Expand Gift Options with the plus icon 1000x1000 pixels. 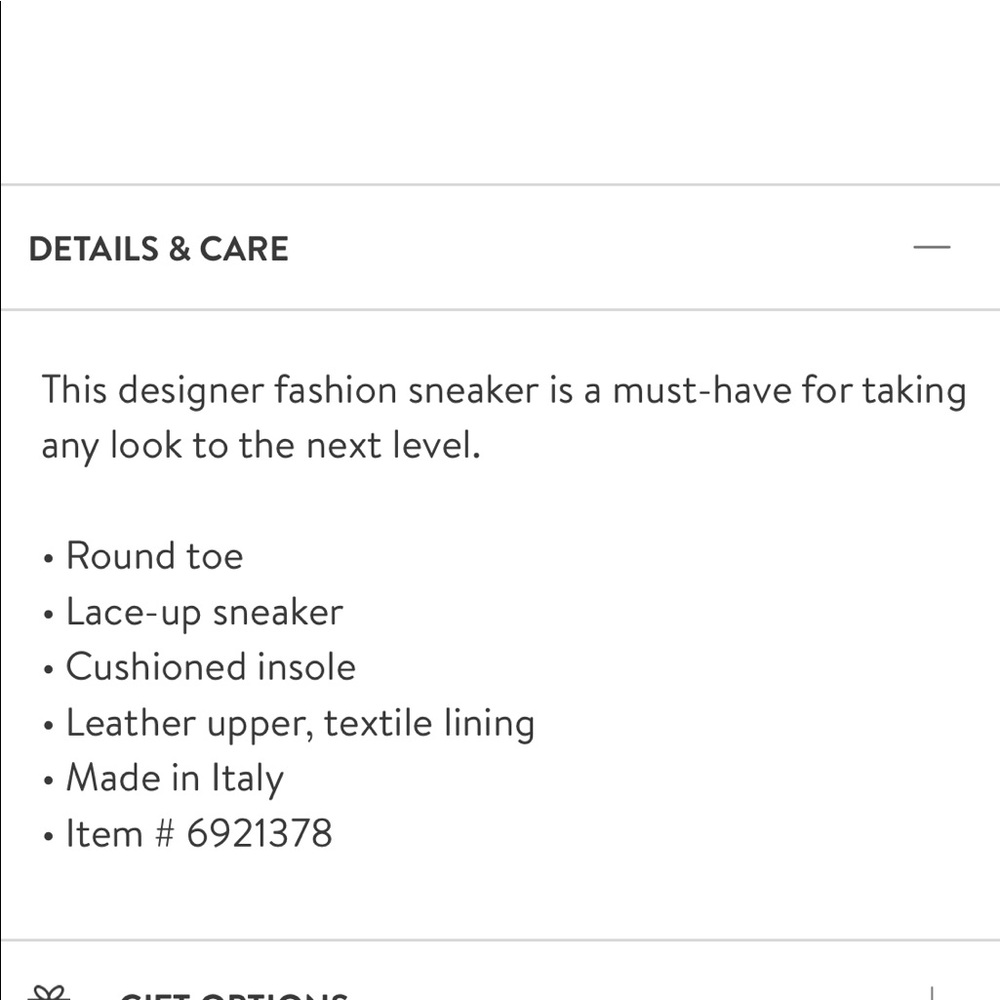click(932, 994)
